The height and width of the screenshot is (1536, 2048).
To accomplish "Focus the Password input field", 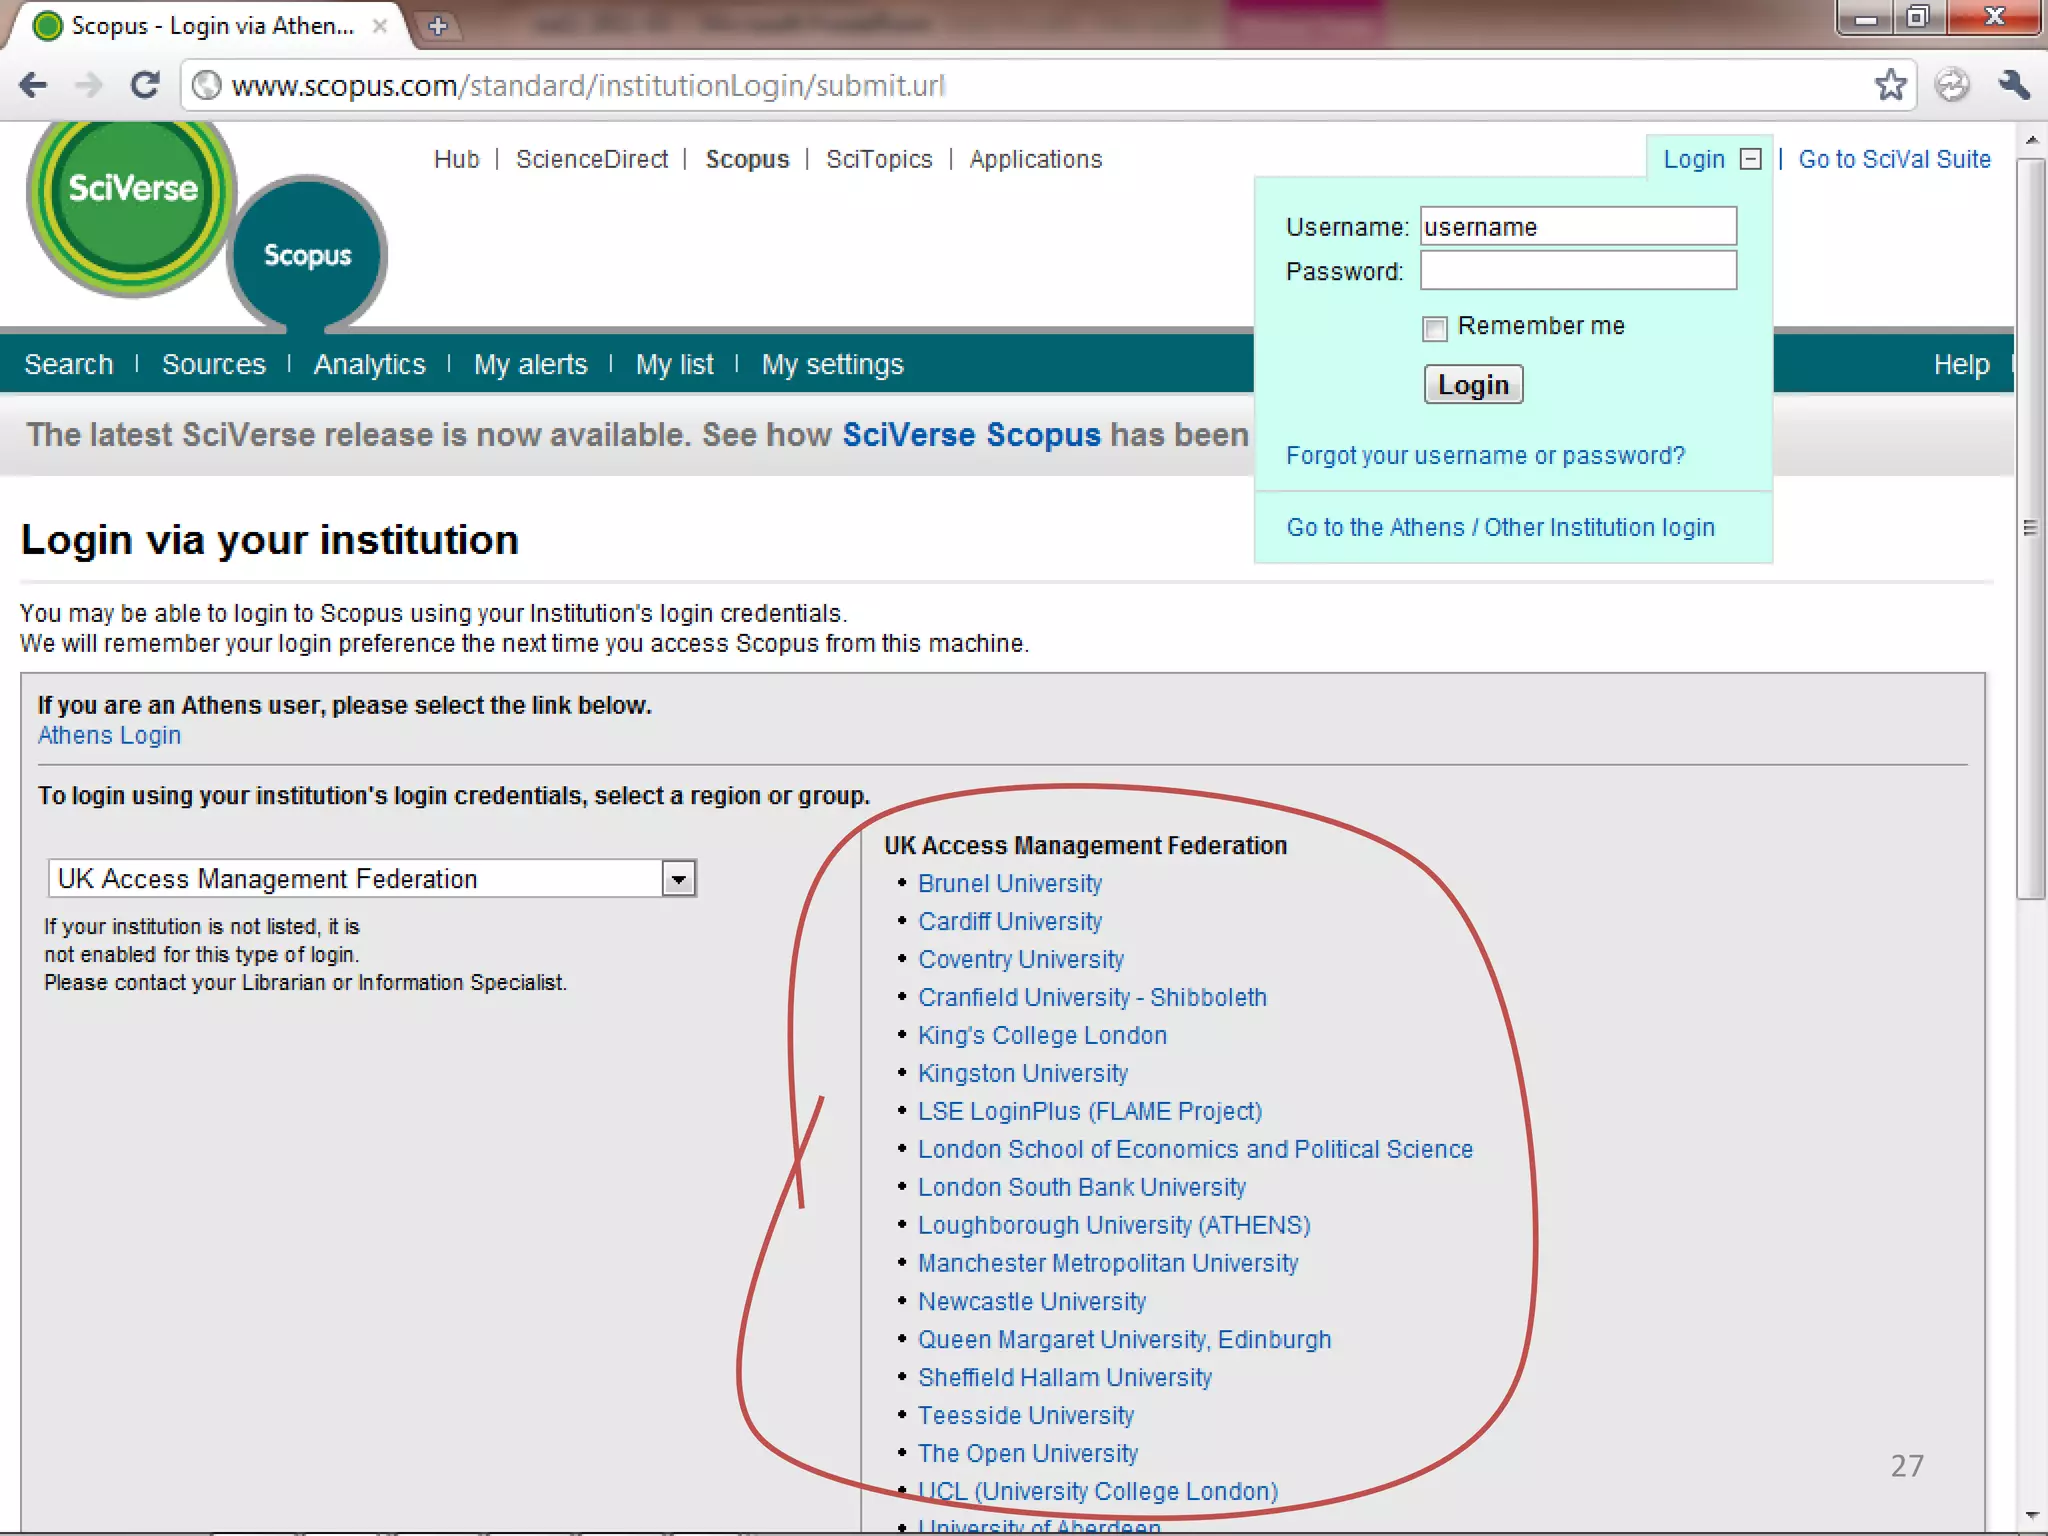I will [x=1578, y=270].
